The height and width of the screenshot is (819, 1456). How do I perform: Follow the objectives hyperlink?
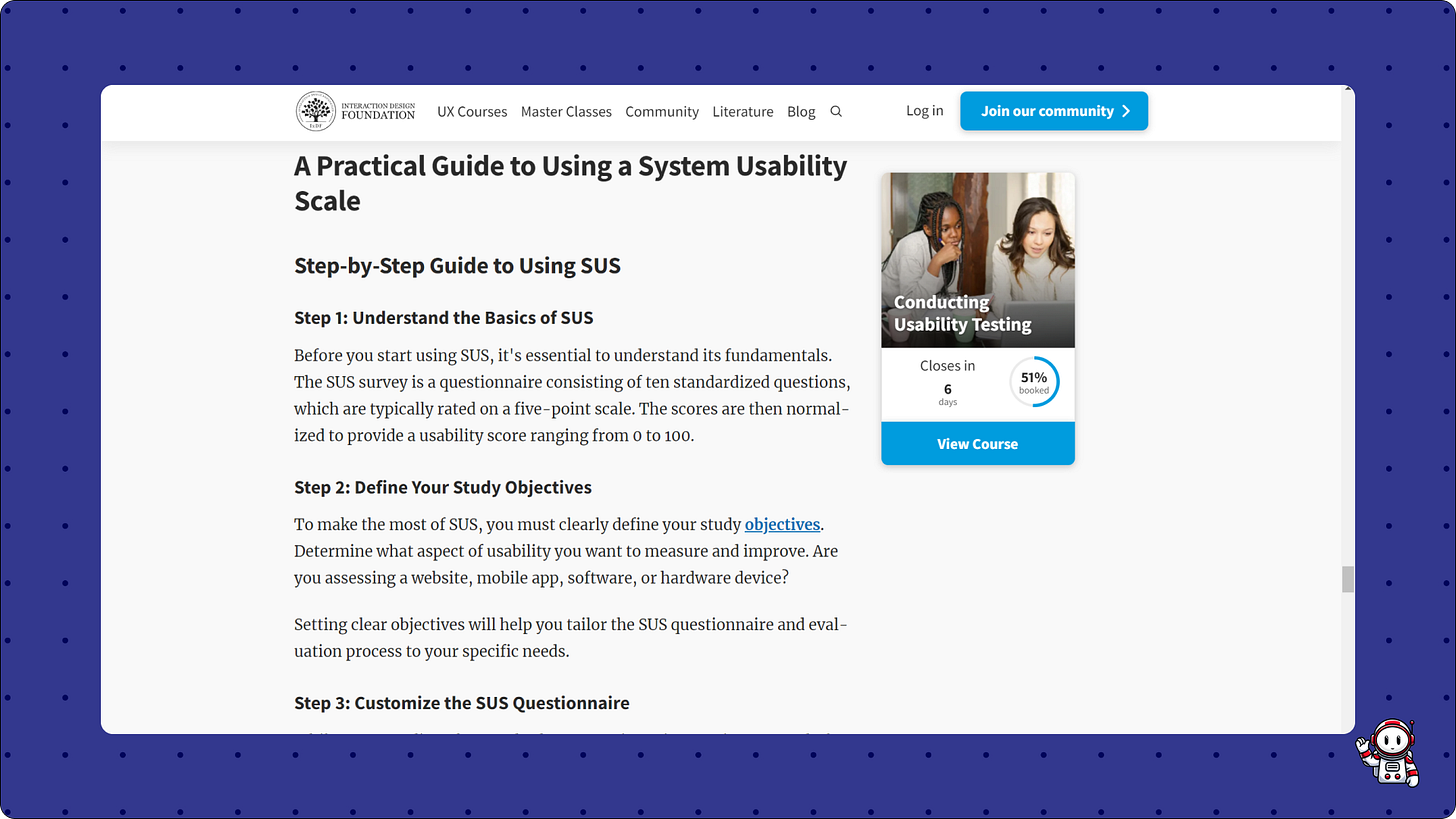coord(782,524)
